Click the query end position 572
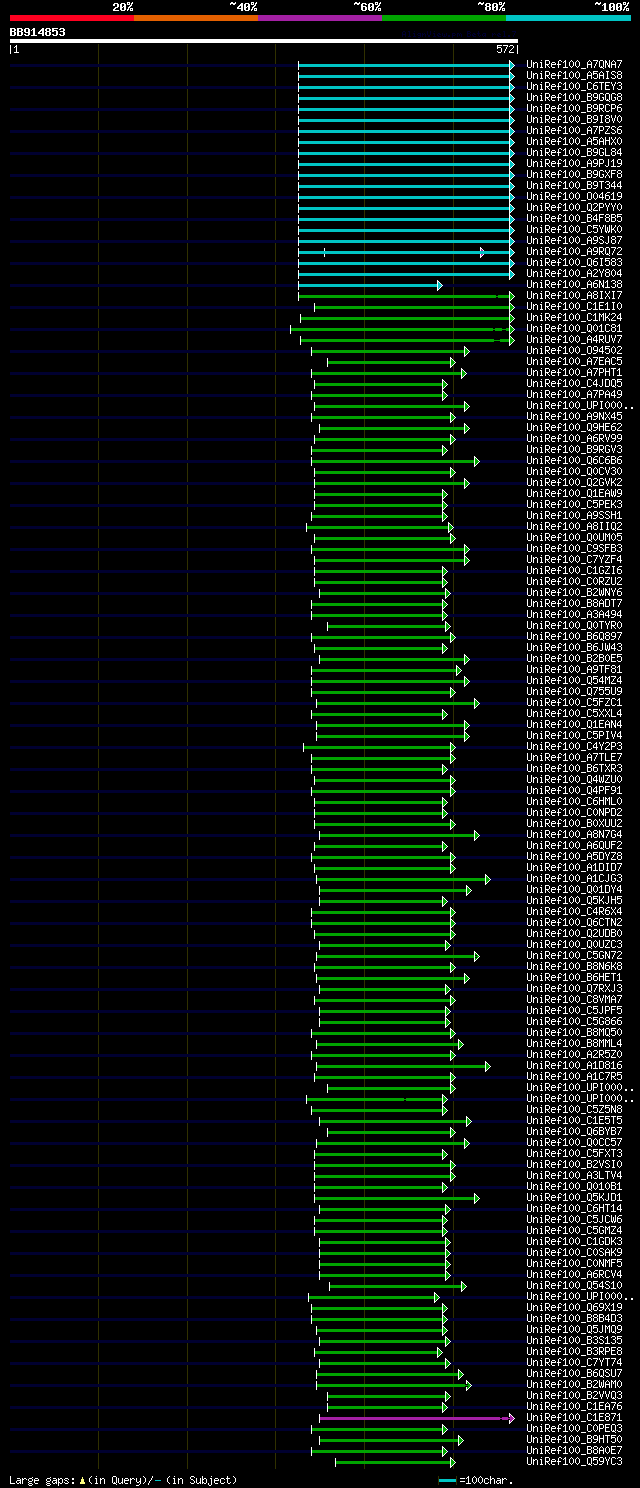The height and width of the screenshot is (1488, 640). [505, 49]
